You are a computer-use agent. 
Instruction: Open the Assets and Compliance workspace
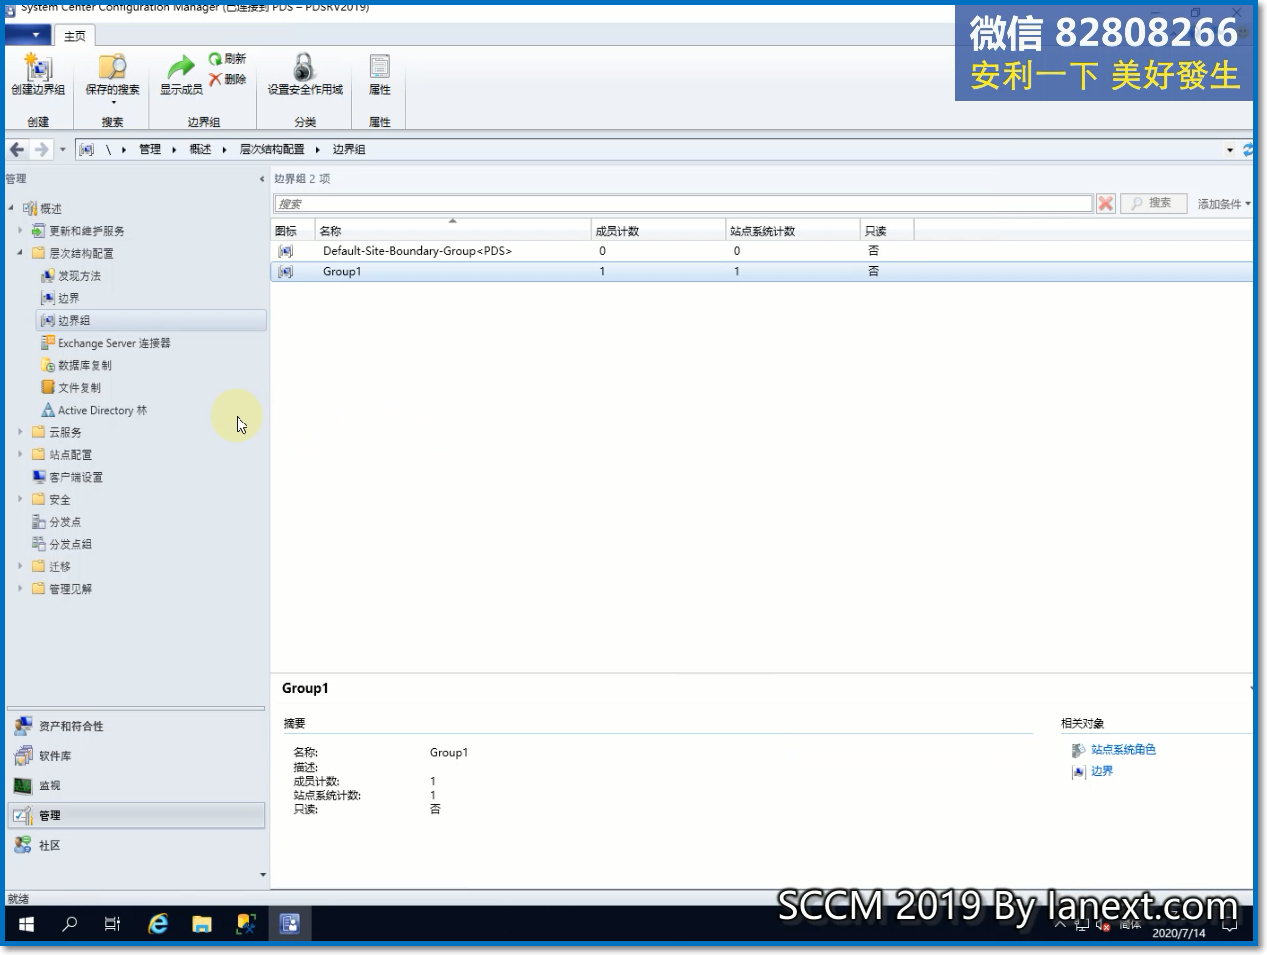tap(136, 726)
